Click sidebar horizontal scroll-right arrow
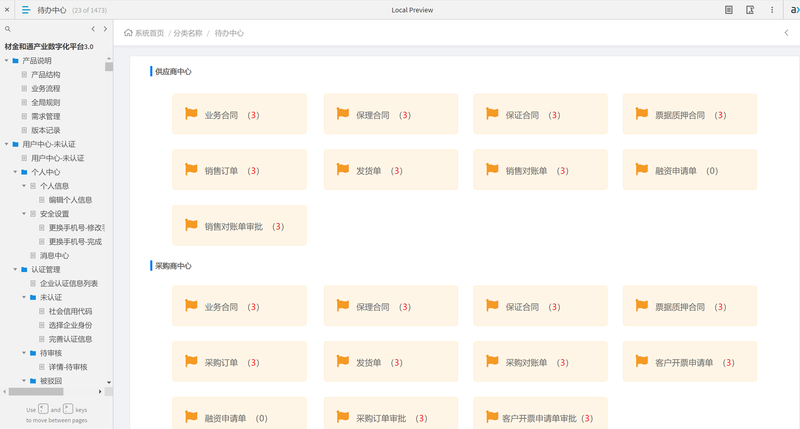The width and height of the screenshot is (800, 429). click(x=100, y=392)
